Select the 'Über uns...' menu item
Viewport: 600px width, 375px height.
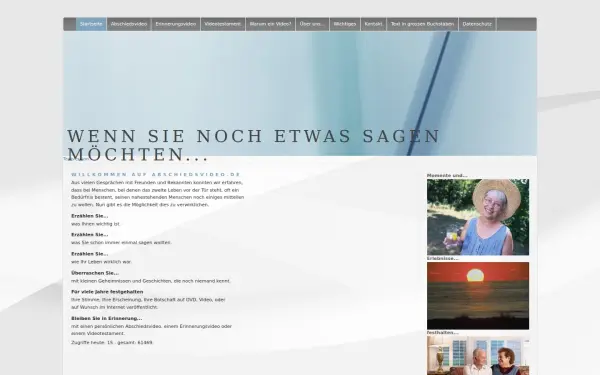(x=312, y=24)
